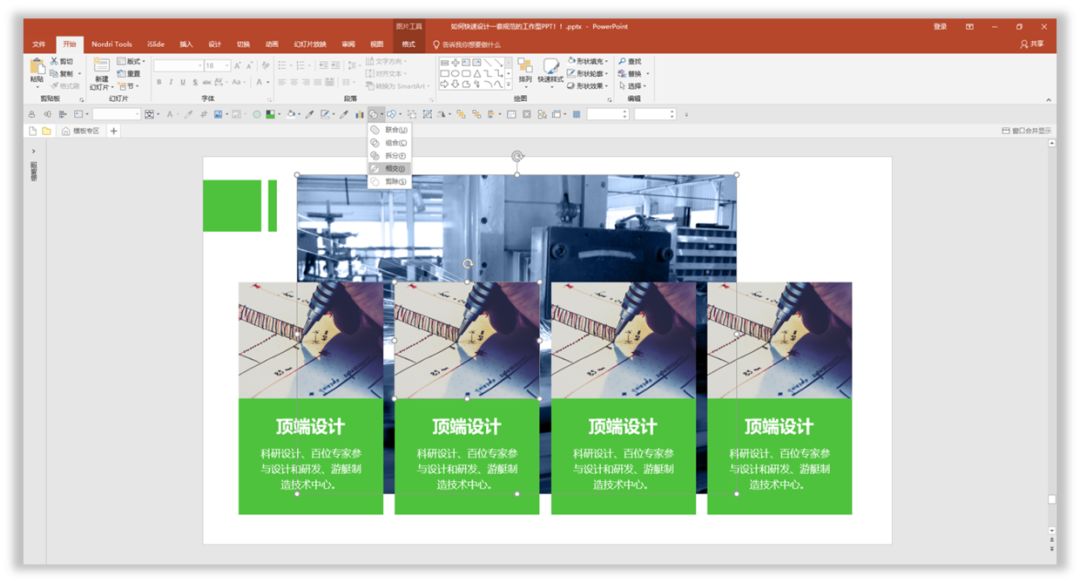Click the Find (查找) magnifier icon
The width and height of the screenshot is (1080, 583).
pos(623,61)
